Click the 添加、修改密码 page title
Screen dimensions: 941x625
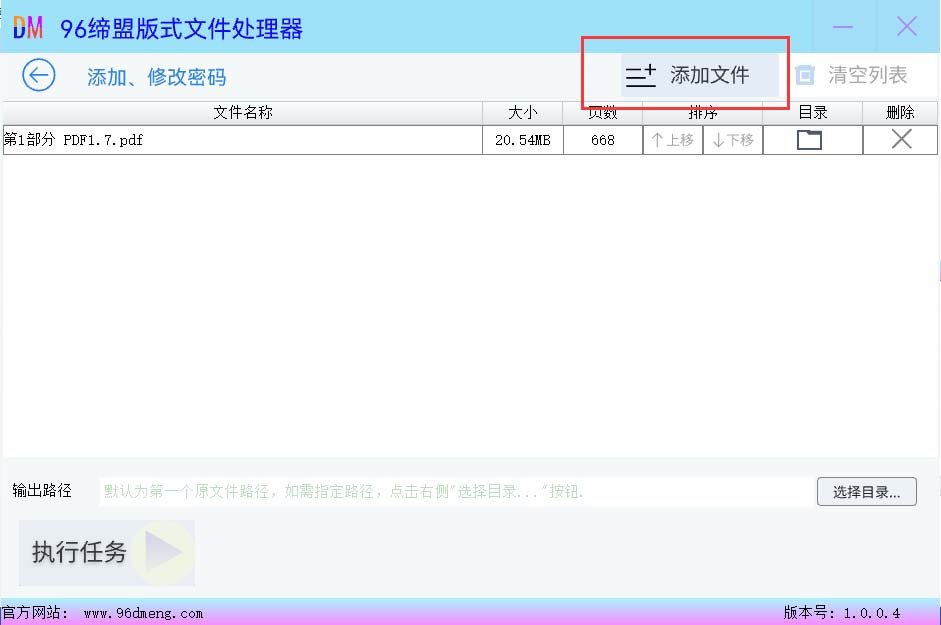point(156,77)
